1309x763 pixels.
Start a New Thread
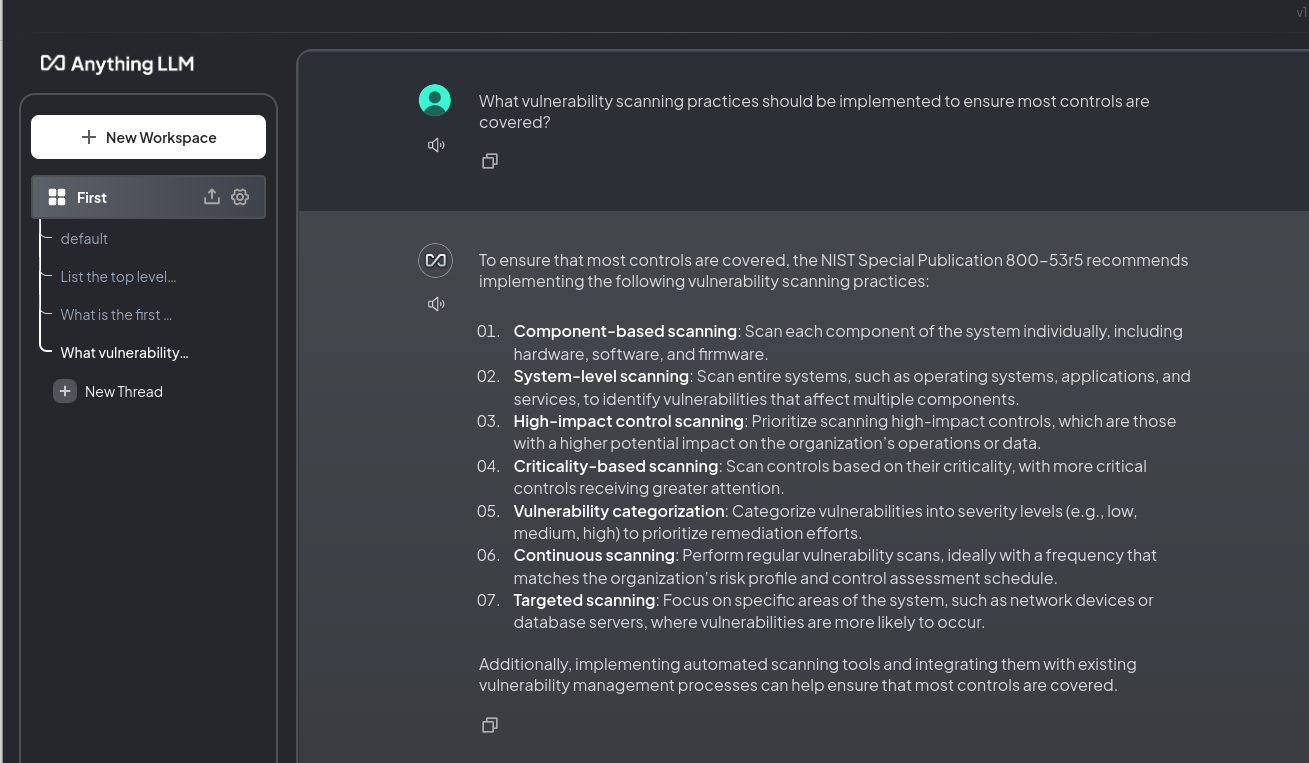coord(123,392)
